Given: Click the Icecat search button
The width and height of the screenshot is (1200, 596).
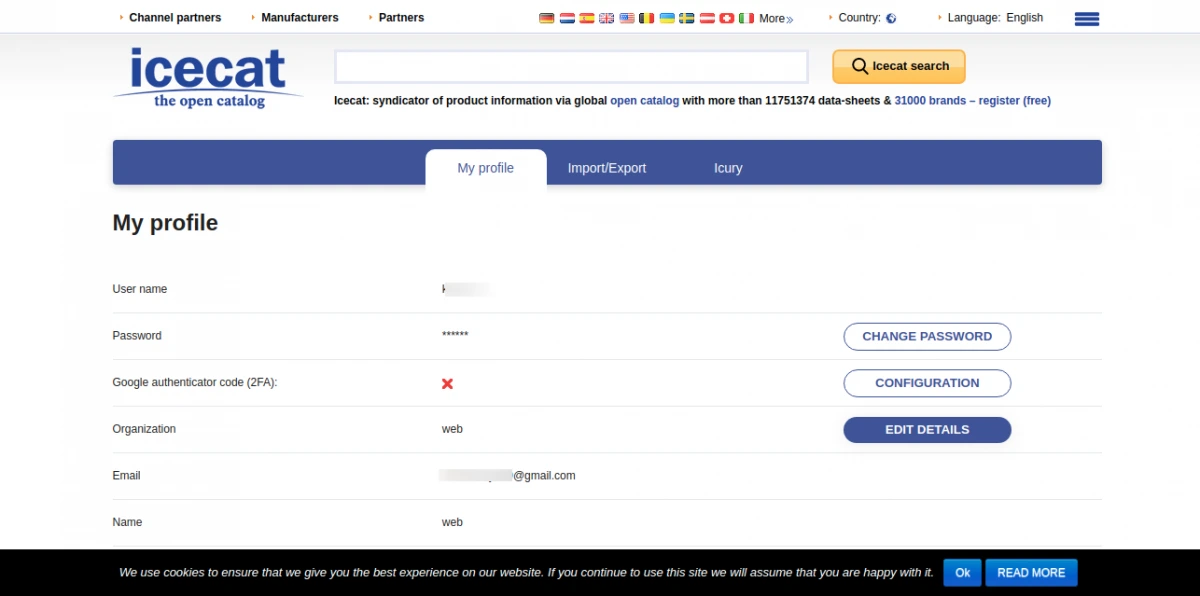Looking at the screenshot, I should coord(899,66).
